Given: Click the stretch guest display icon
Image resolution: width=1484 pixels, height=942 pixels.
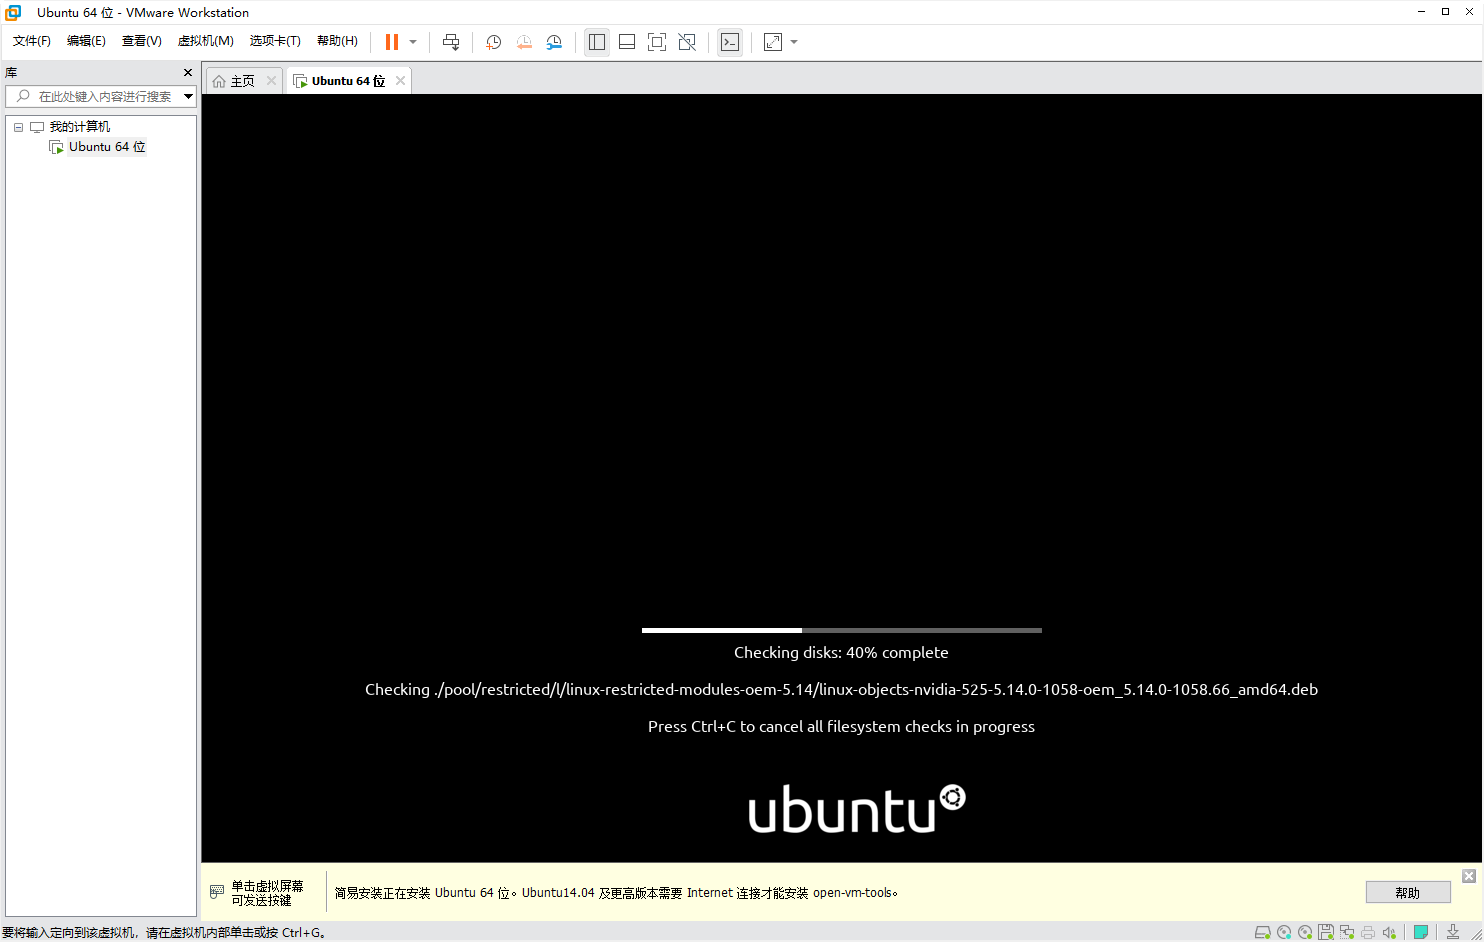Looking at the screenshot, I should pyautogui.click(x=773, y=42).
